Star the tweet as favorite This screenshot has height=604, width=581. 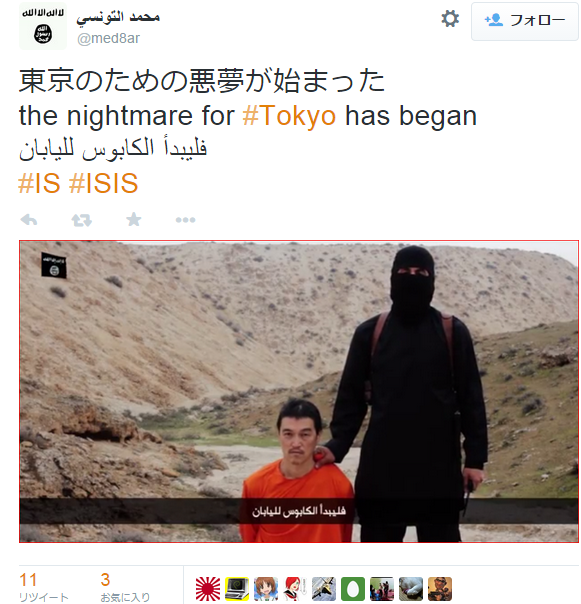pos(134,220)
